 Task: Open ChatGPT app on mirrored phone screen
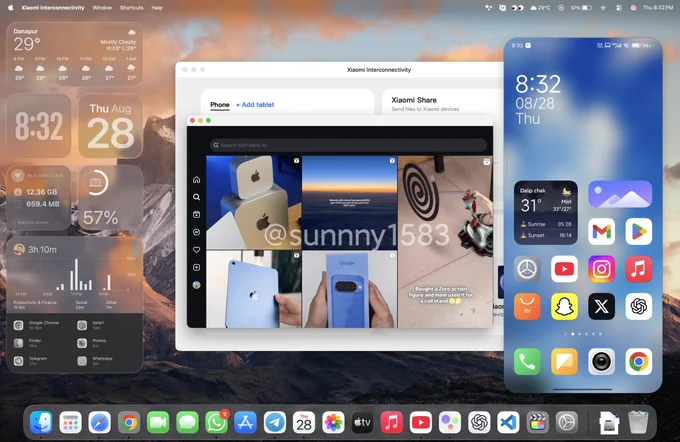[638, 306]
